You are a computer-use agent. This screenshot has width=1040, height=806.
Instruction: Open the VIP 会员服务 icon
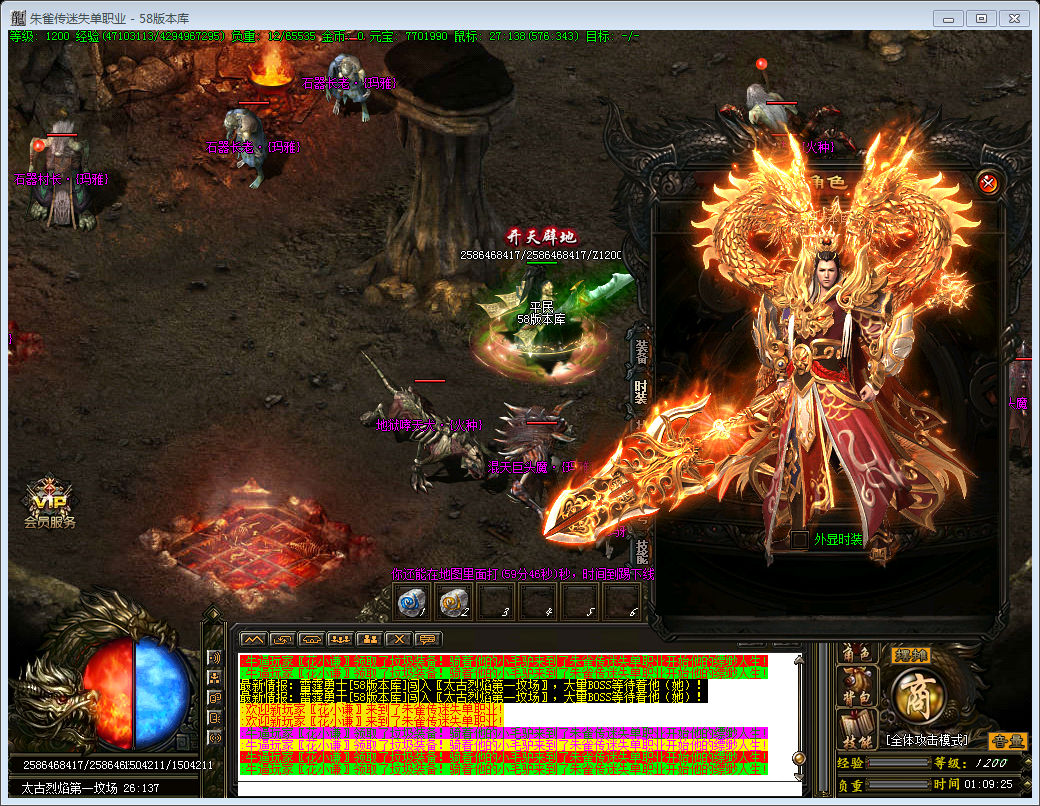point(50,502)
